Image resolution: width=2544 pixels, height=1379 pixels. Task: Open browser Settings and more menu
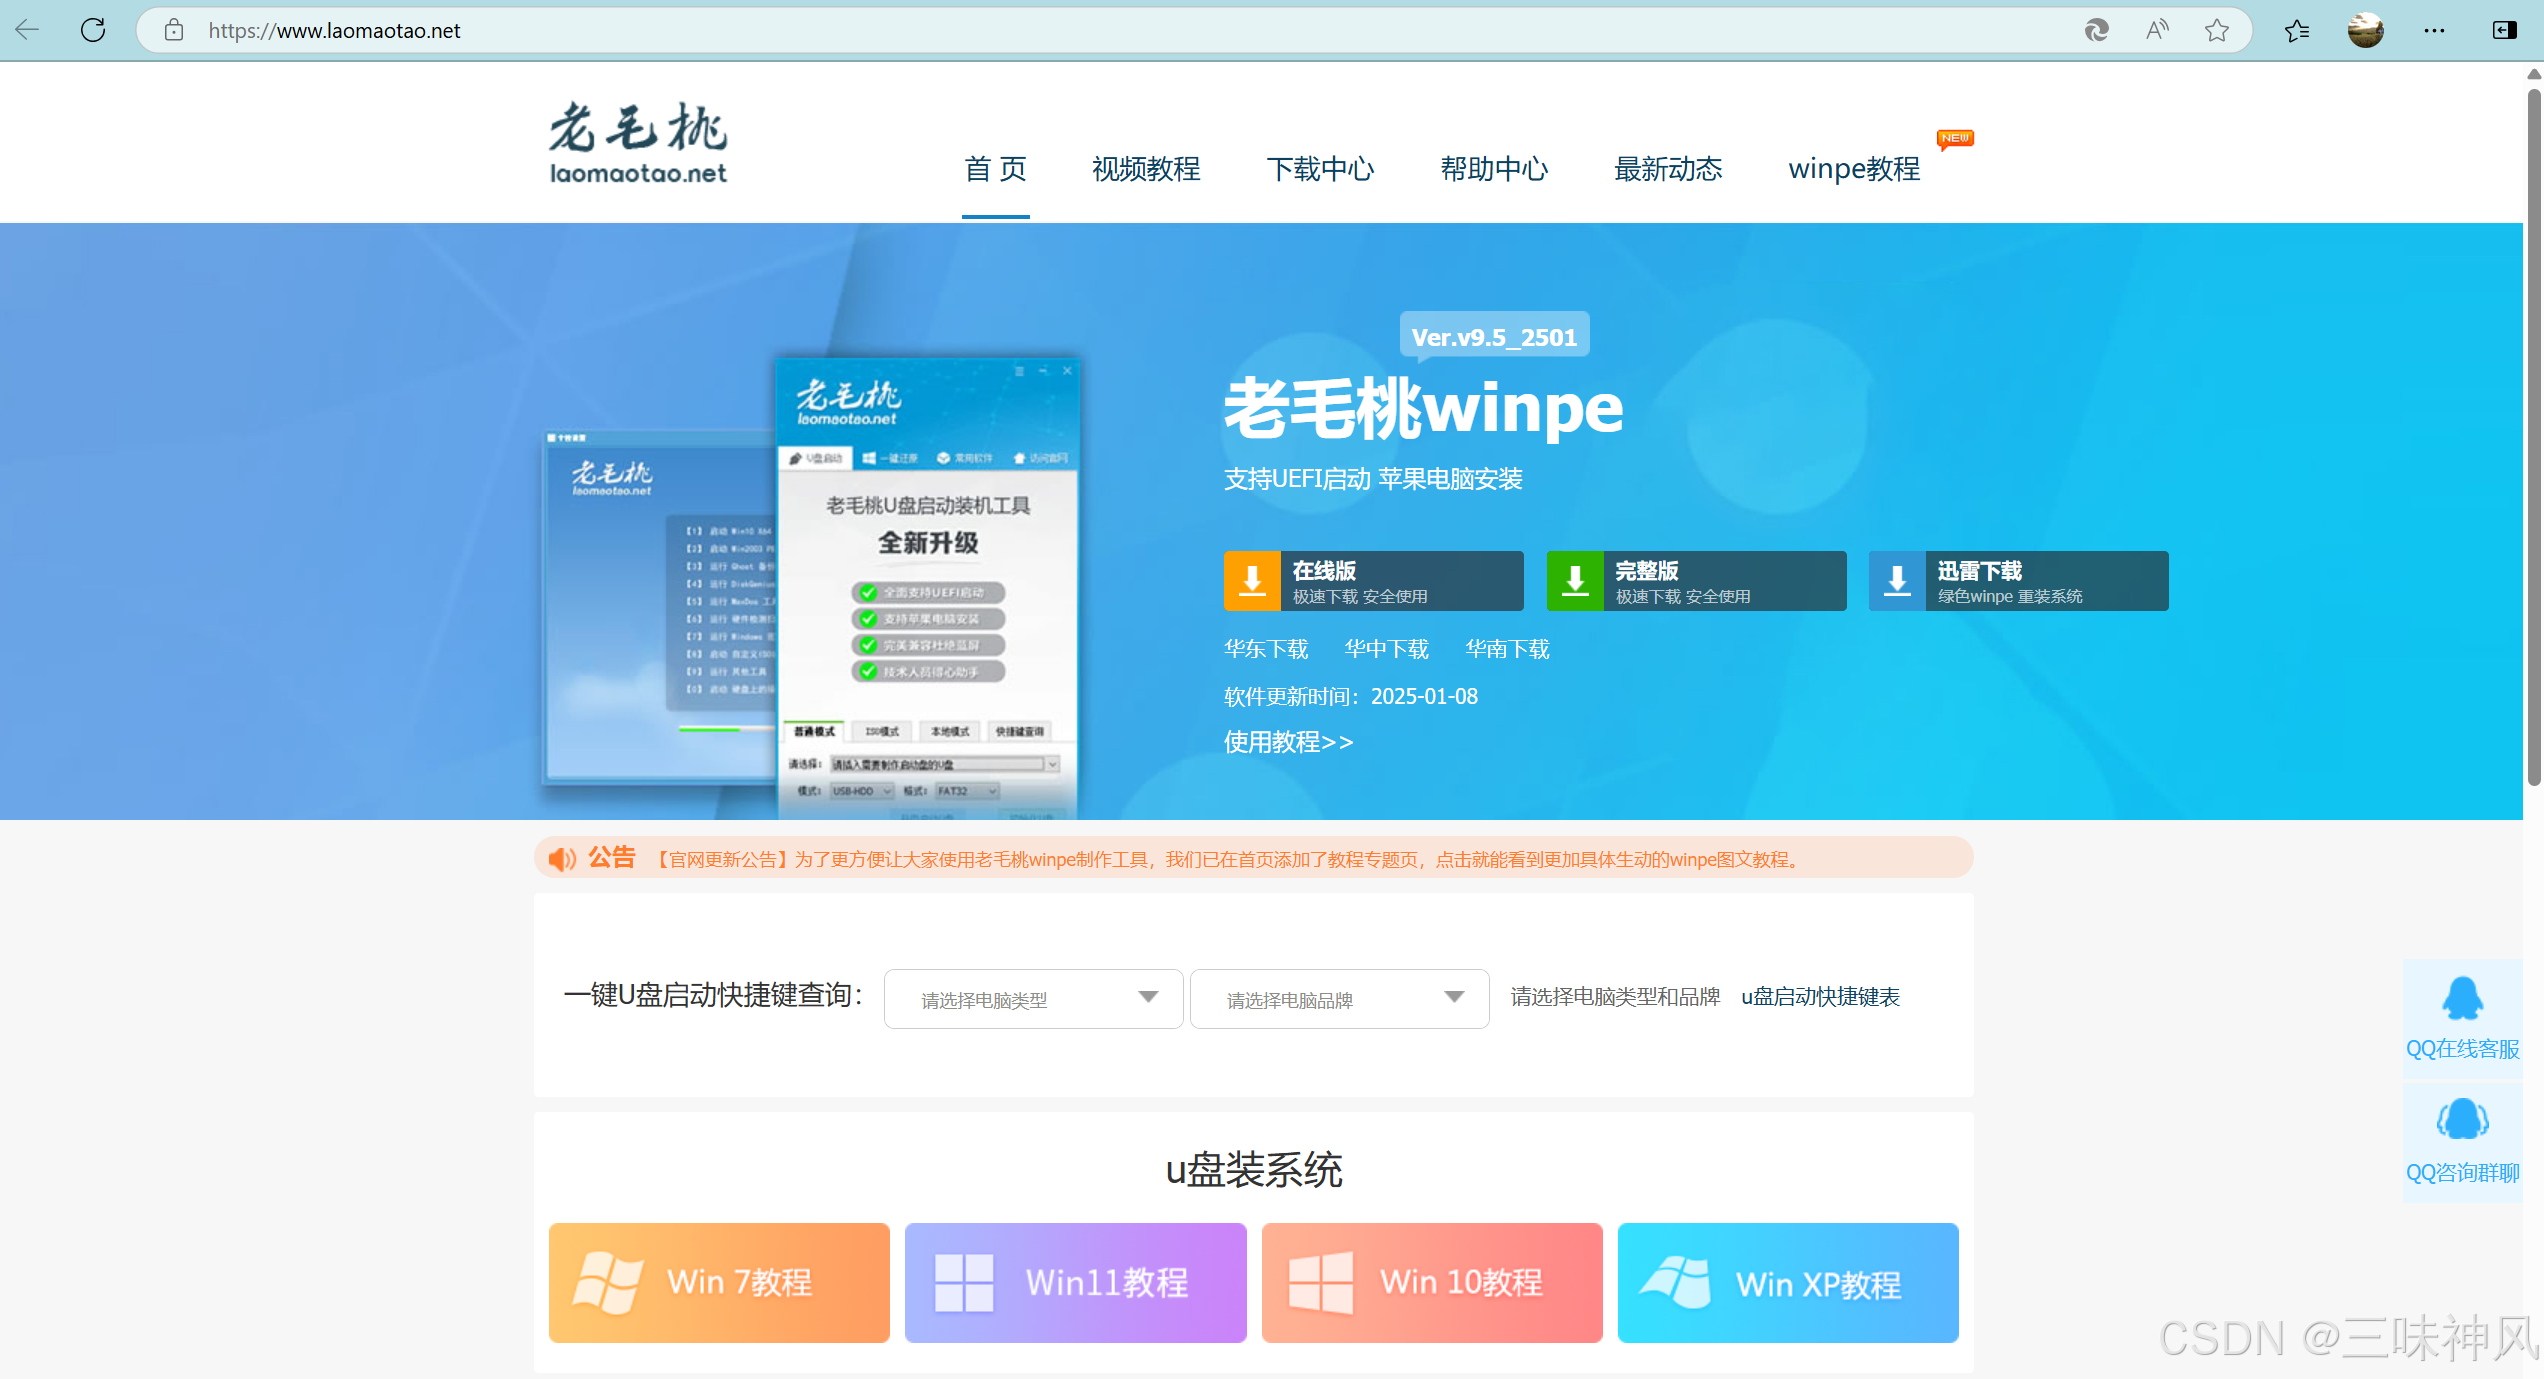pyautogui.click(x=2434, y=30)
